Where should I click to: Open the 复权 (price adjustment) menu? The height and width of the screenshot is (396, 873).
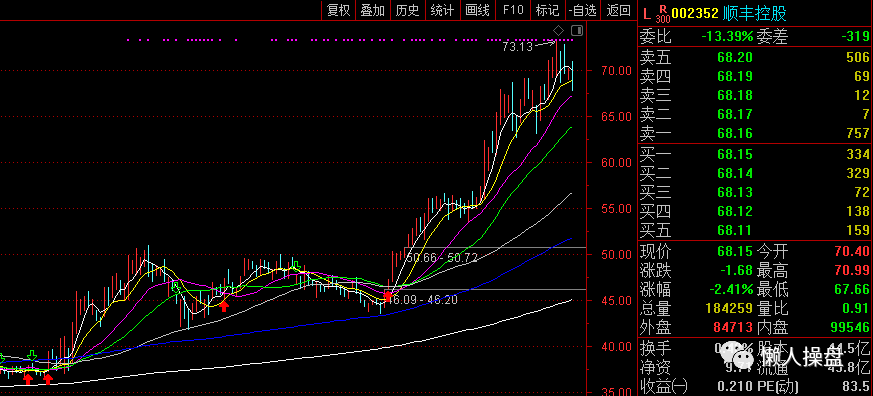tap(339, 9)
